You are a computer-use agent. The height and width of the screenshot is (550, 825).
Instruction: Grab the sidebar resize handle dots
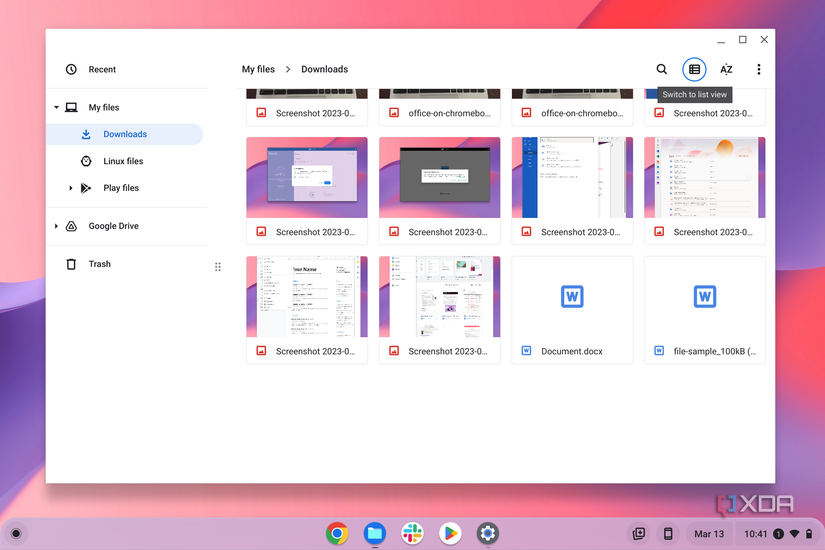218,267
